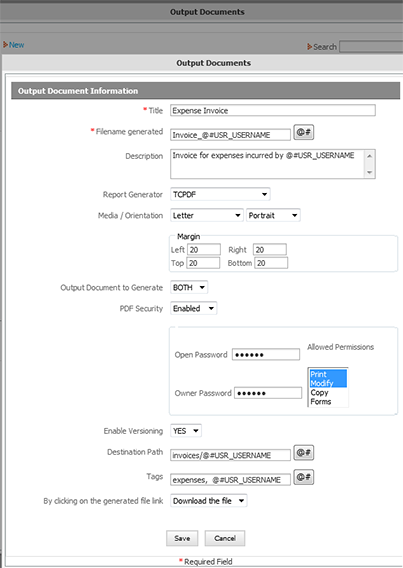The width and height of the screenshot is (403, 568).
Task: Click the Open Password field
Action: coord(266,355)
